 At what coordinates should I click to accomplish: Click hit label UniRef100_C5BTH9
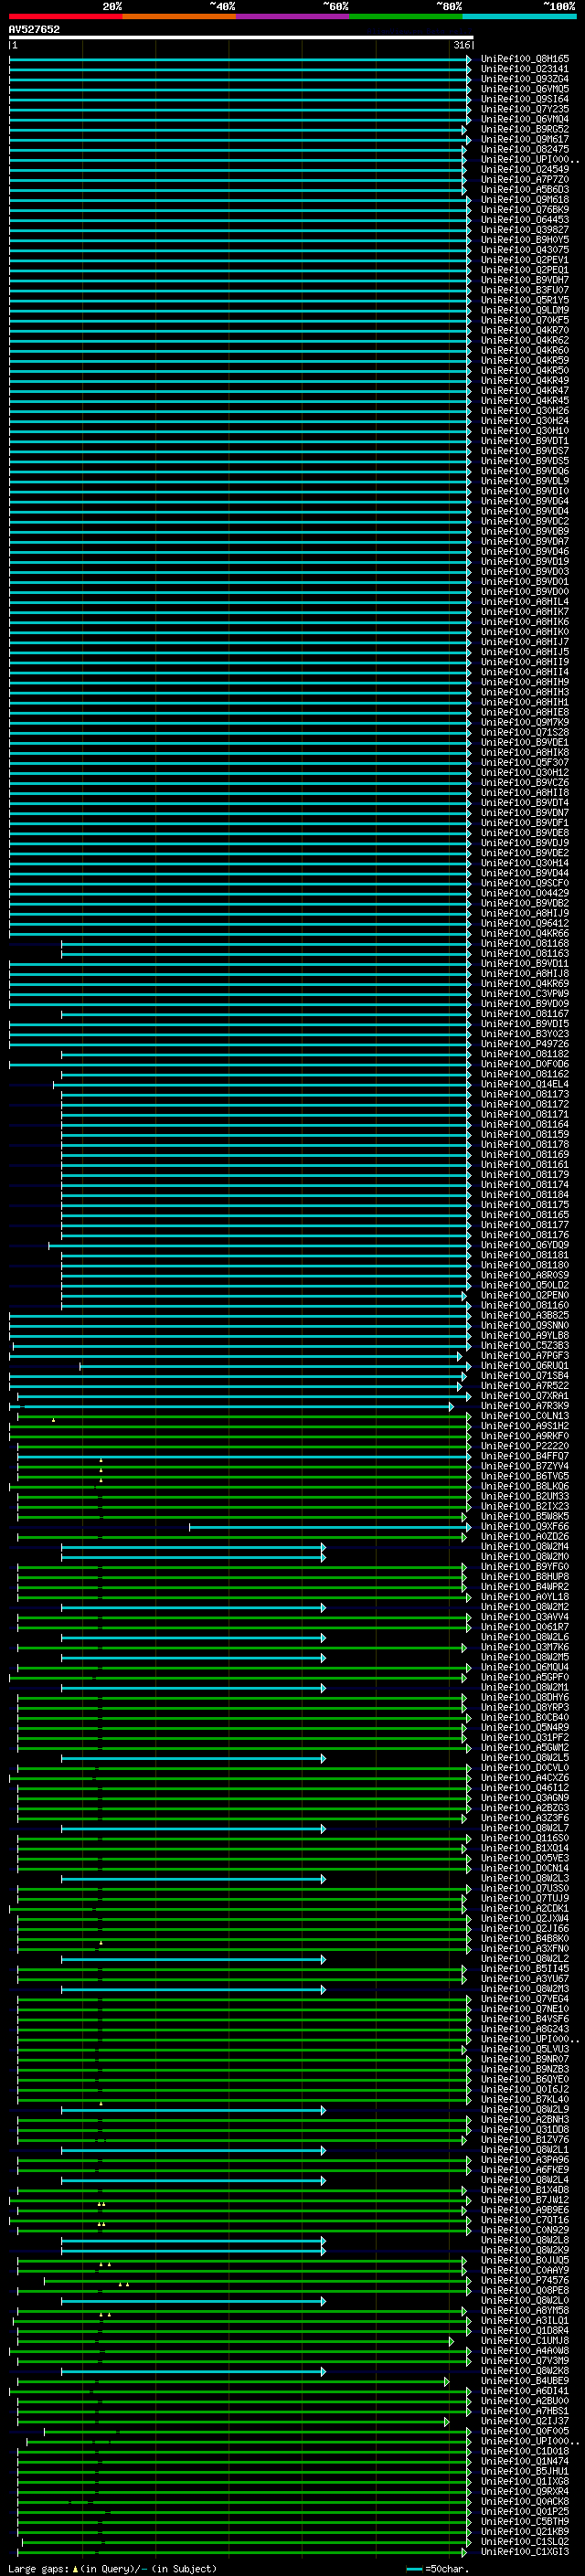525,2521
